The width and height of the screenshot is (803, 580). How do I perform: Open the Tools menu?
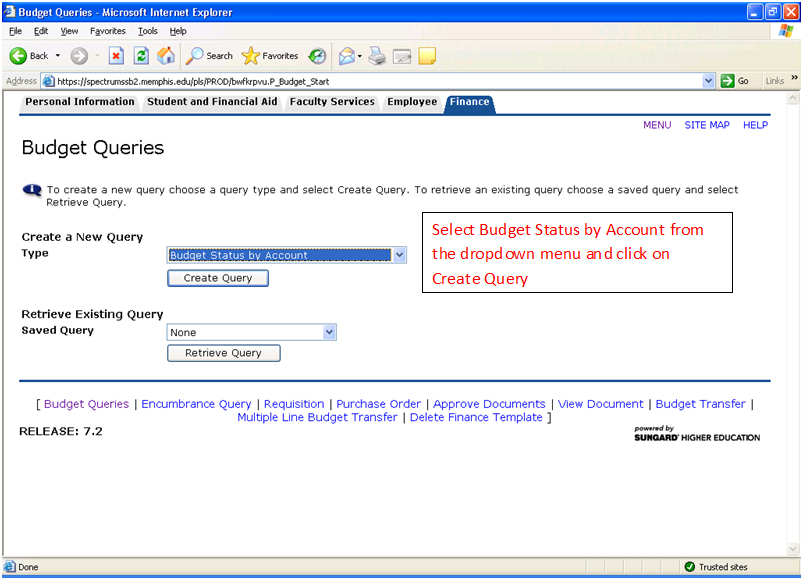pyautogui.click(x=147, y=31)
